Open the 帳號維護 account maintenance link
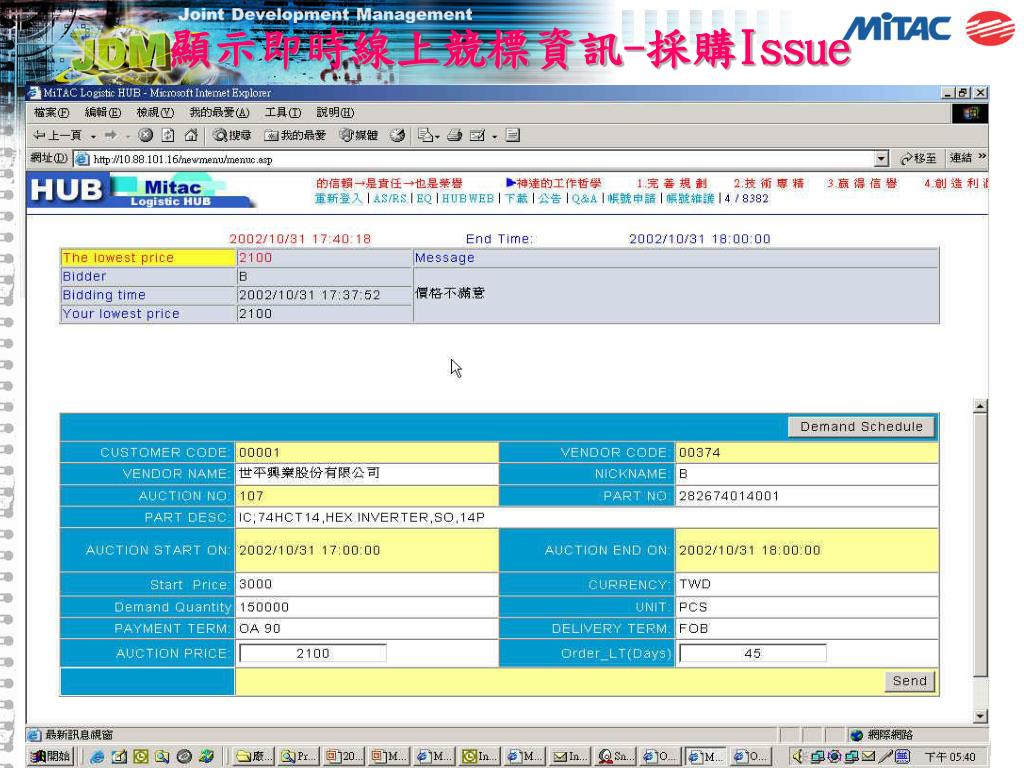This screenshot has width=1024, height=768. point(690,199)
